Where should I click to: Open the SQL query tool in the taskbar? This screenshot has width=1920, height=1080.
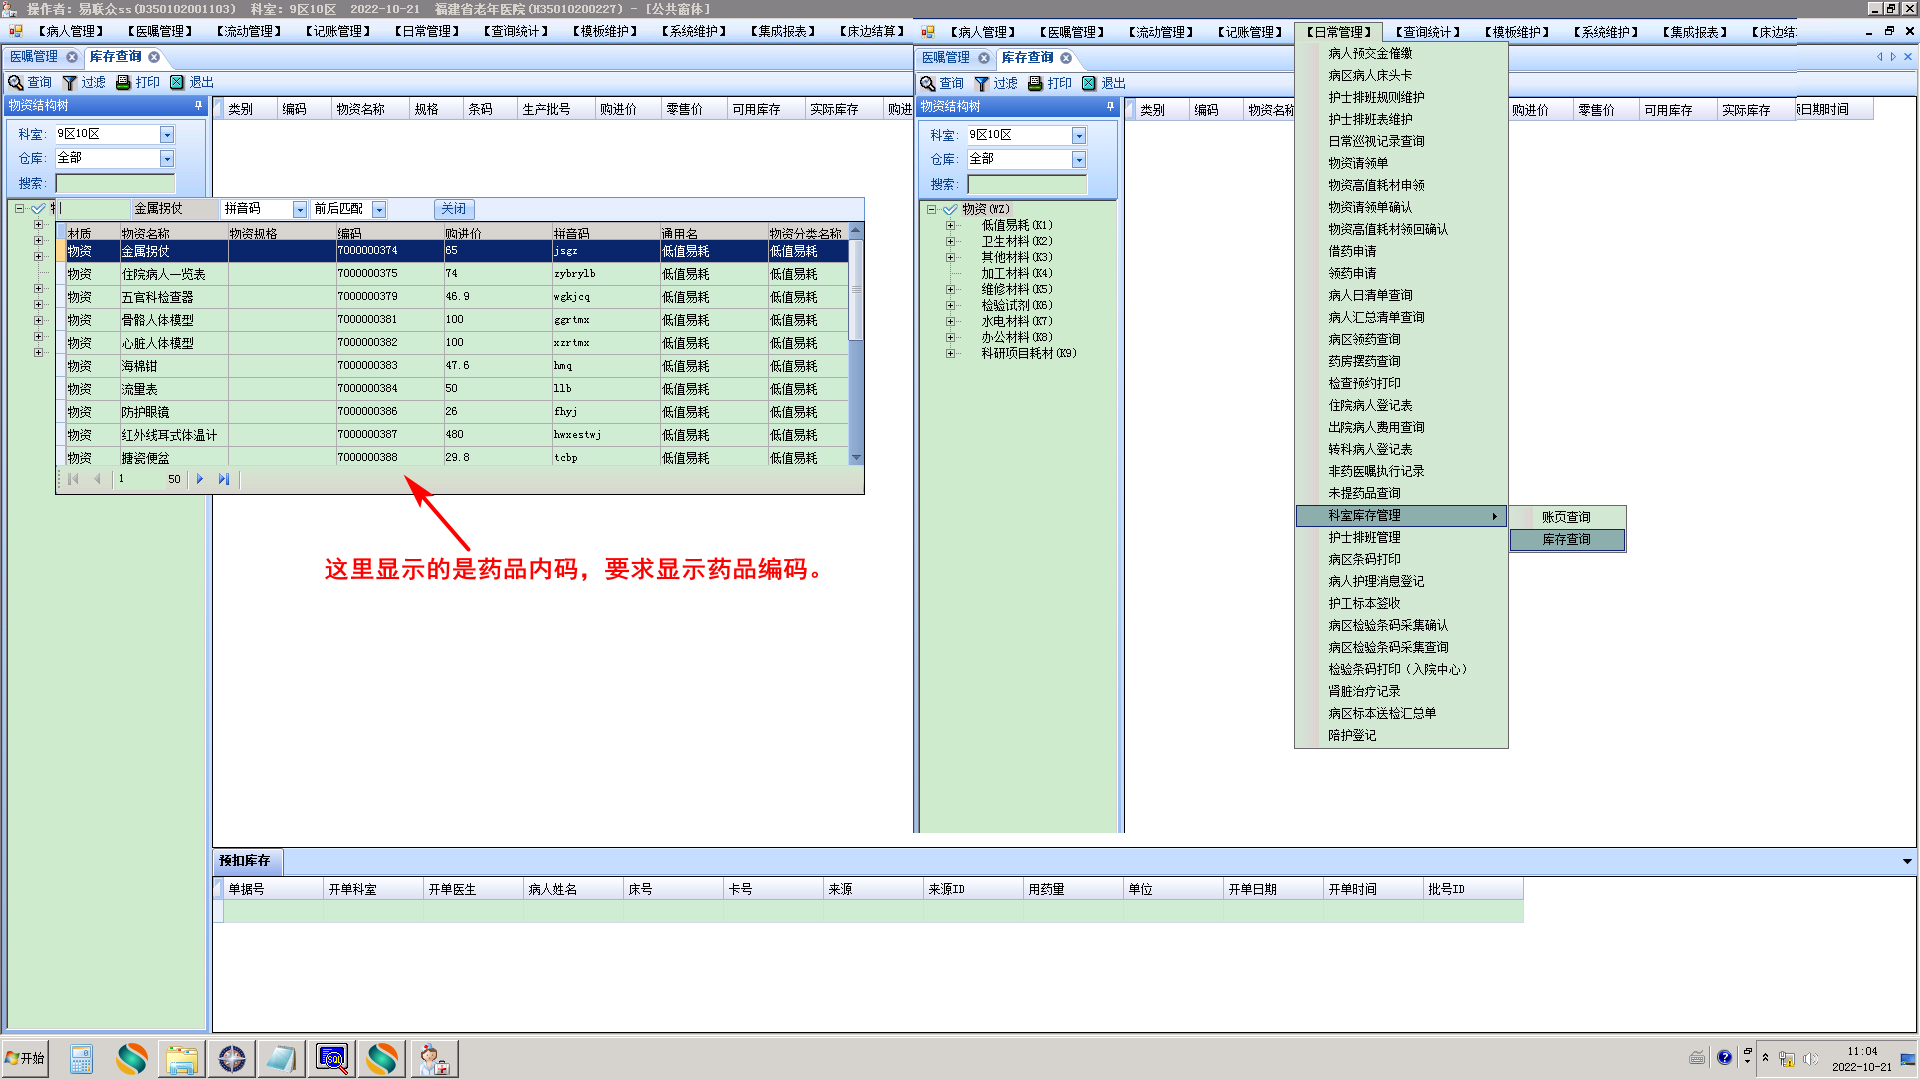[332, 1058]
